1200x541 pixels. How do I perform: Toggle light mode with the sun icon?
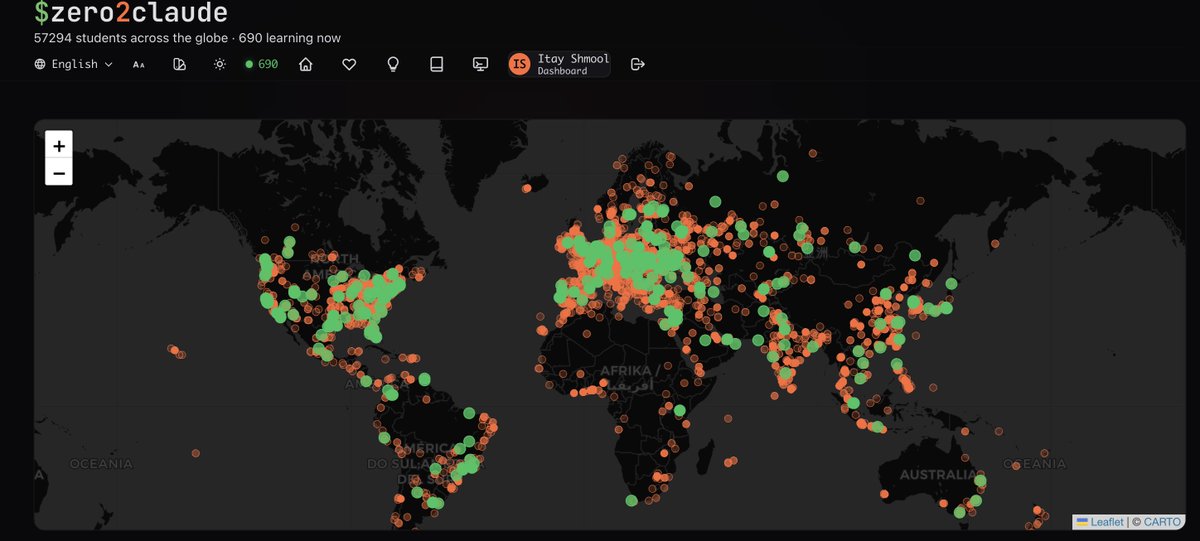tap(220, 64)
